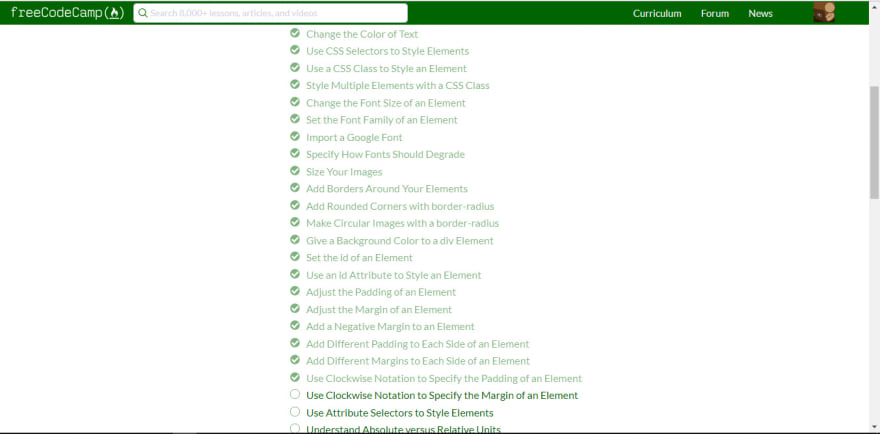Open Add Rounded Corners with border-radius lesson

(400, 206)
